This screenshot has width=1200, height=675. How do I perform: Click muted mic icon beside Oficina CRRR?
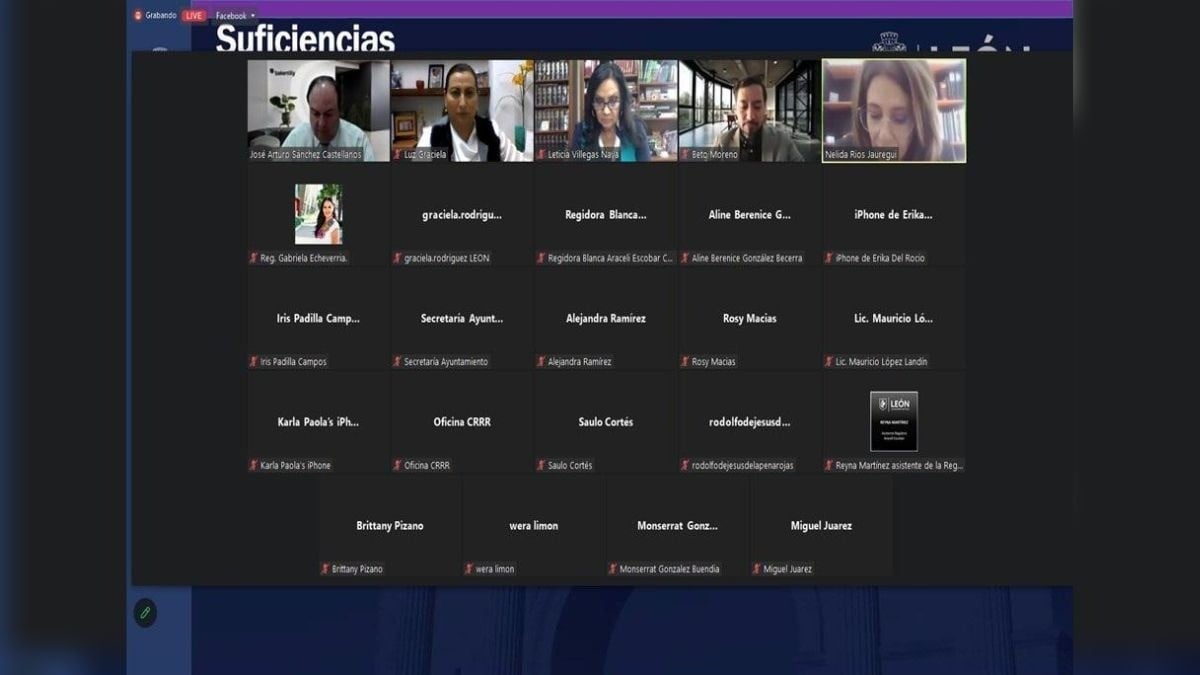(398, 466)
